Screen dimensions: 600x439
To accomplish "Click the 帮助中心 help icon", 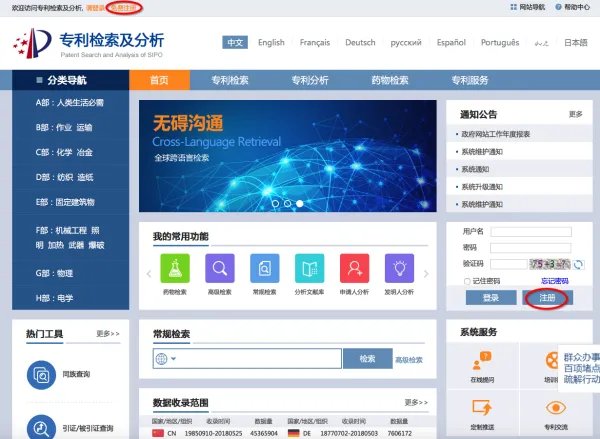I will (x=558, y=7).
